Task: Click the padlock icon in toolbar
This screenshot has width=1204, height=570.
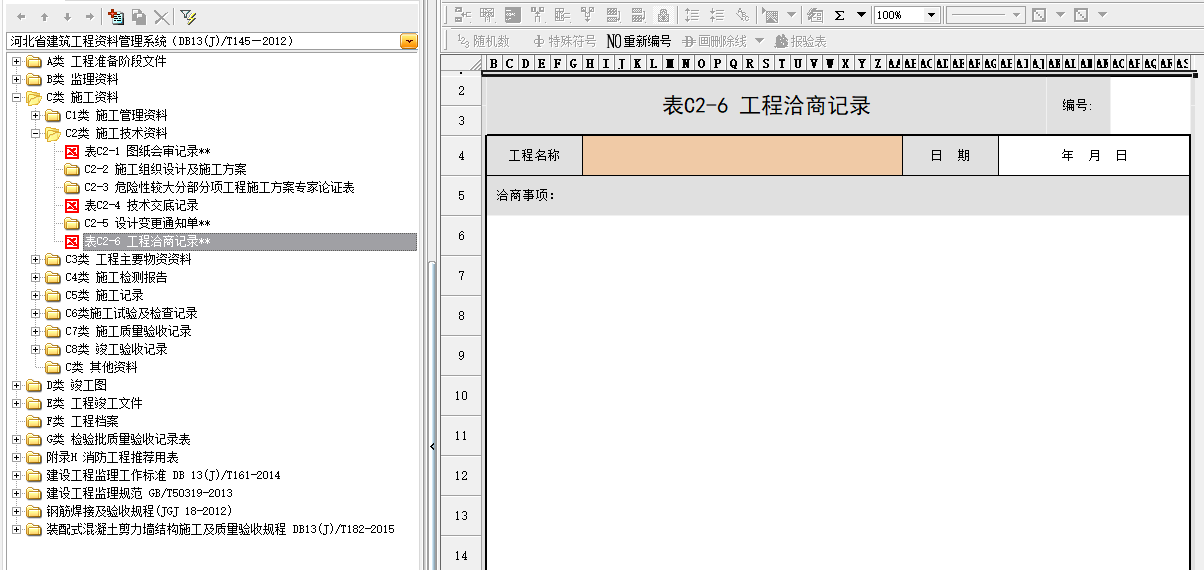Action: tap(662, 15)
